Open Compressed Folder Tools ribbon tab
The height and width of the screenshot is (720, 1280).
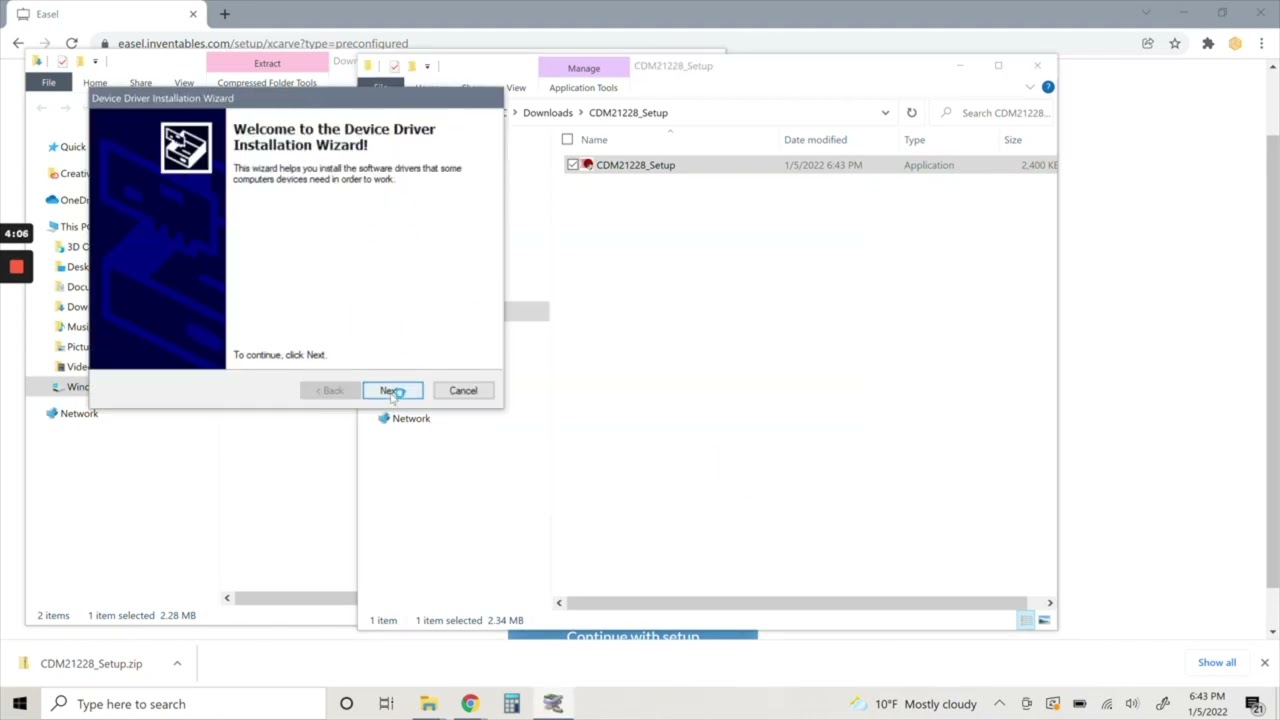coord(267,83)
